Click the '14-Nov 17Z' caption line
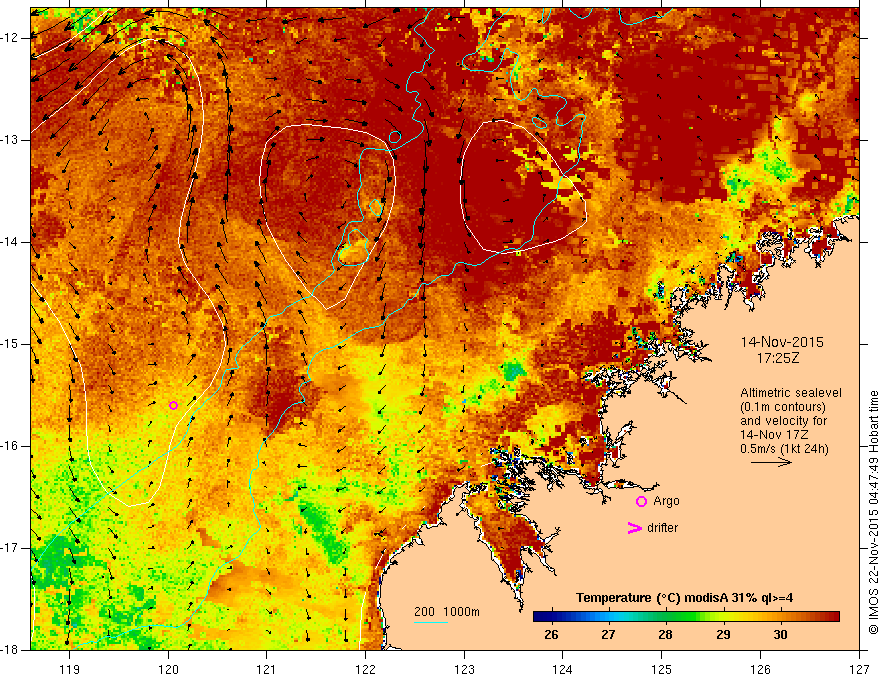Viewport: 880px width, 680px height. (x=771, y=435)
